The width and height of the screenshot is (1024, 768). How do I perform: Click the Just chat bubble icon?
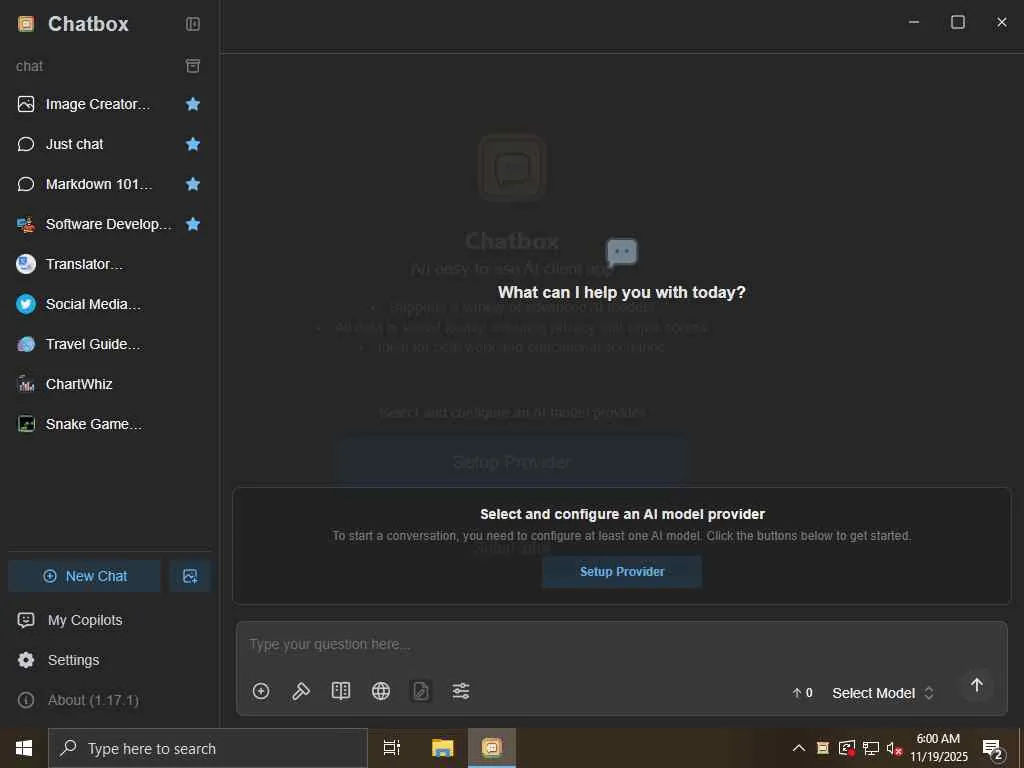click(25, 144)
